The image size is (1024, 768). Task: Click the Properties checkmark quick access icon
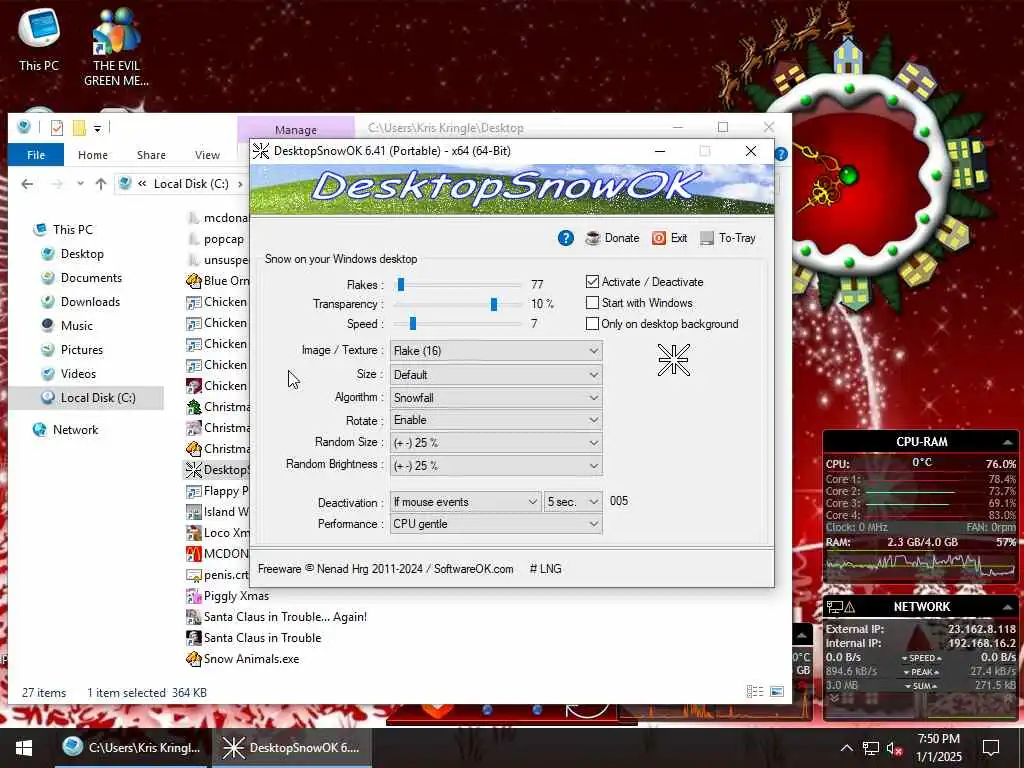click(x=57, y=127)
